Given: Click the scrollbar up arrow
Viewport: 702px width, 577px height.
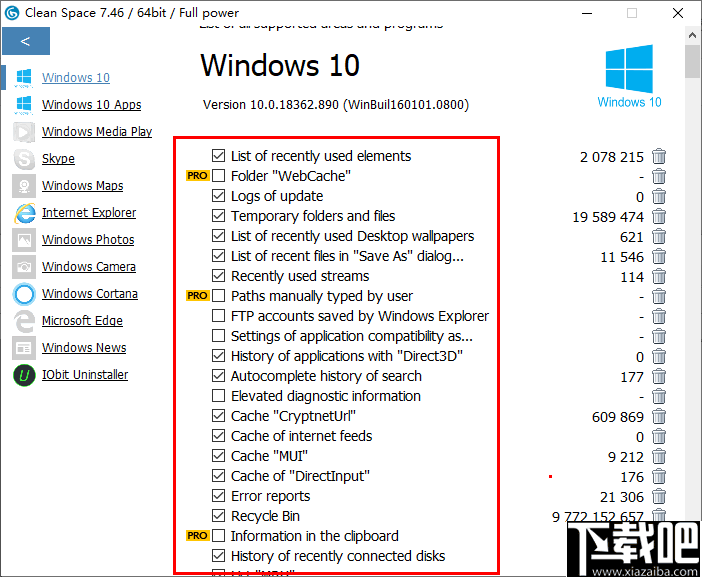Looking at the screenshot, I should [693, 35].
